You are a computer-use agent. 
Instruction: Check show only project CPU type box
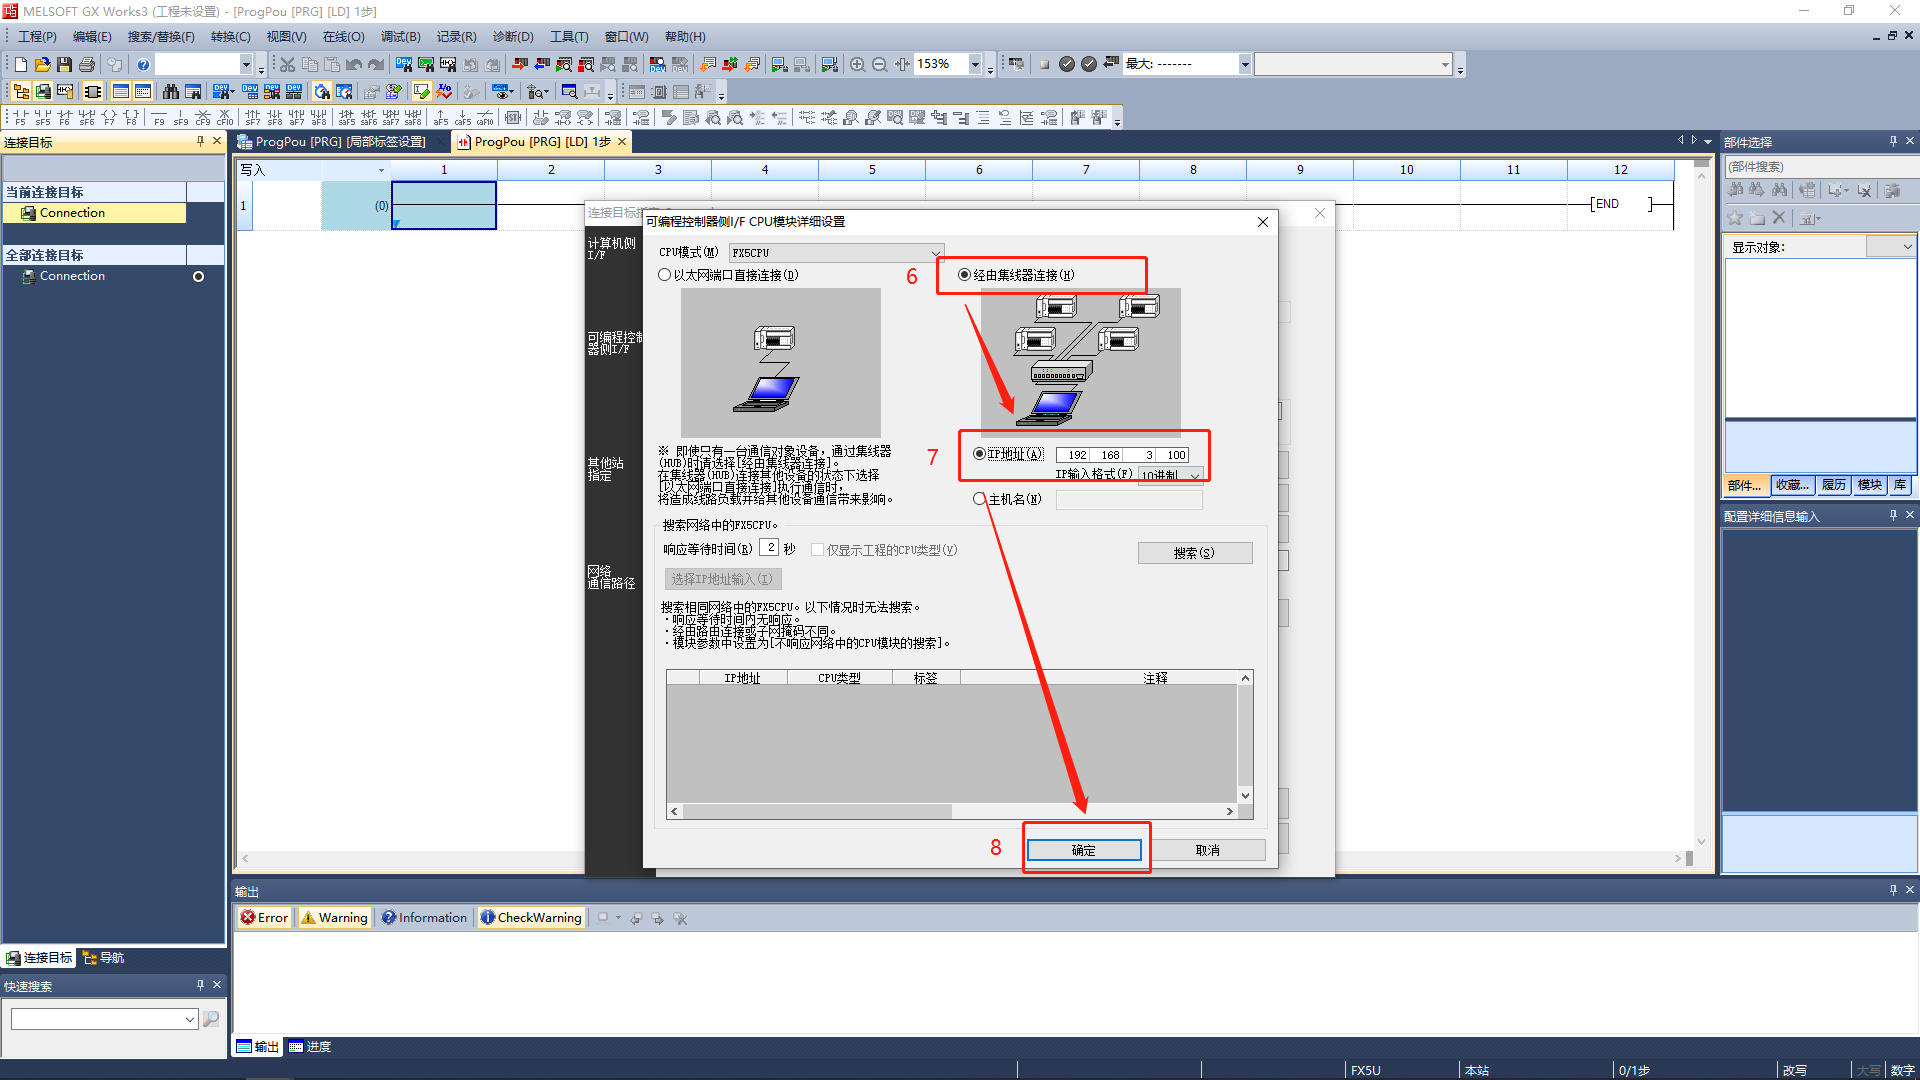(x=817, y=550)
